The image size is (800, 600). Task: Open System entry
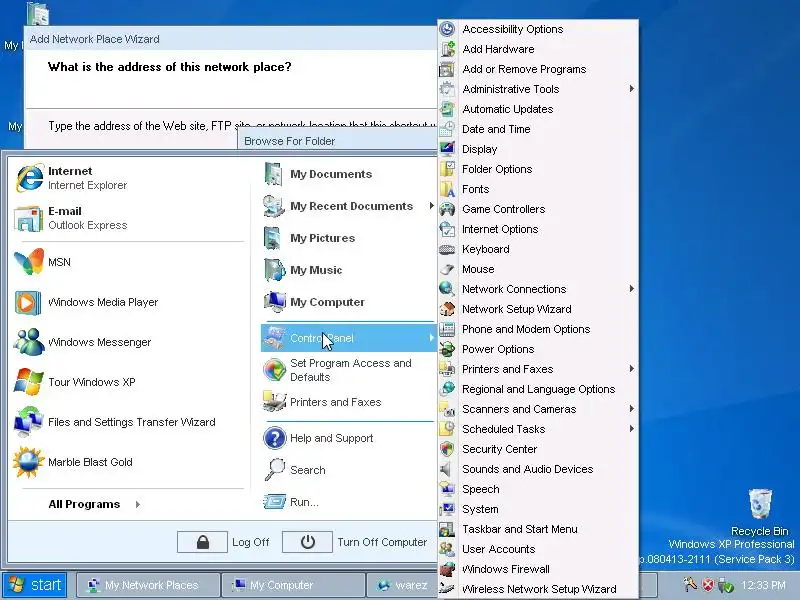[538, 509]
